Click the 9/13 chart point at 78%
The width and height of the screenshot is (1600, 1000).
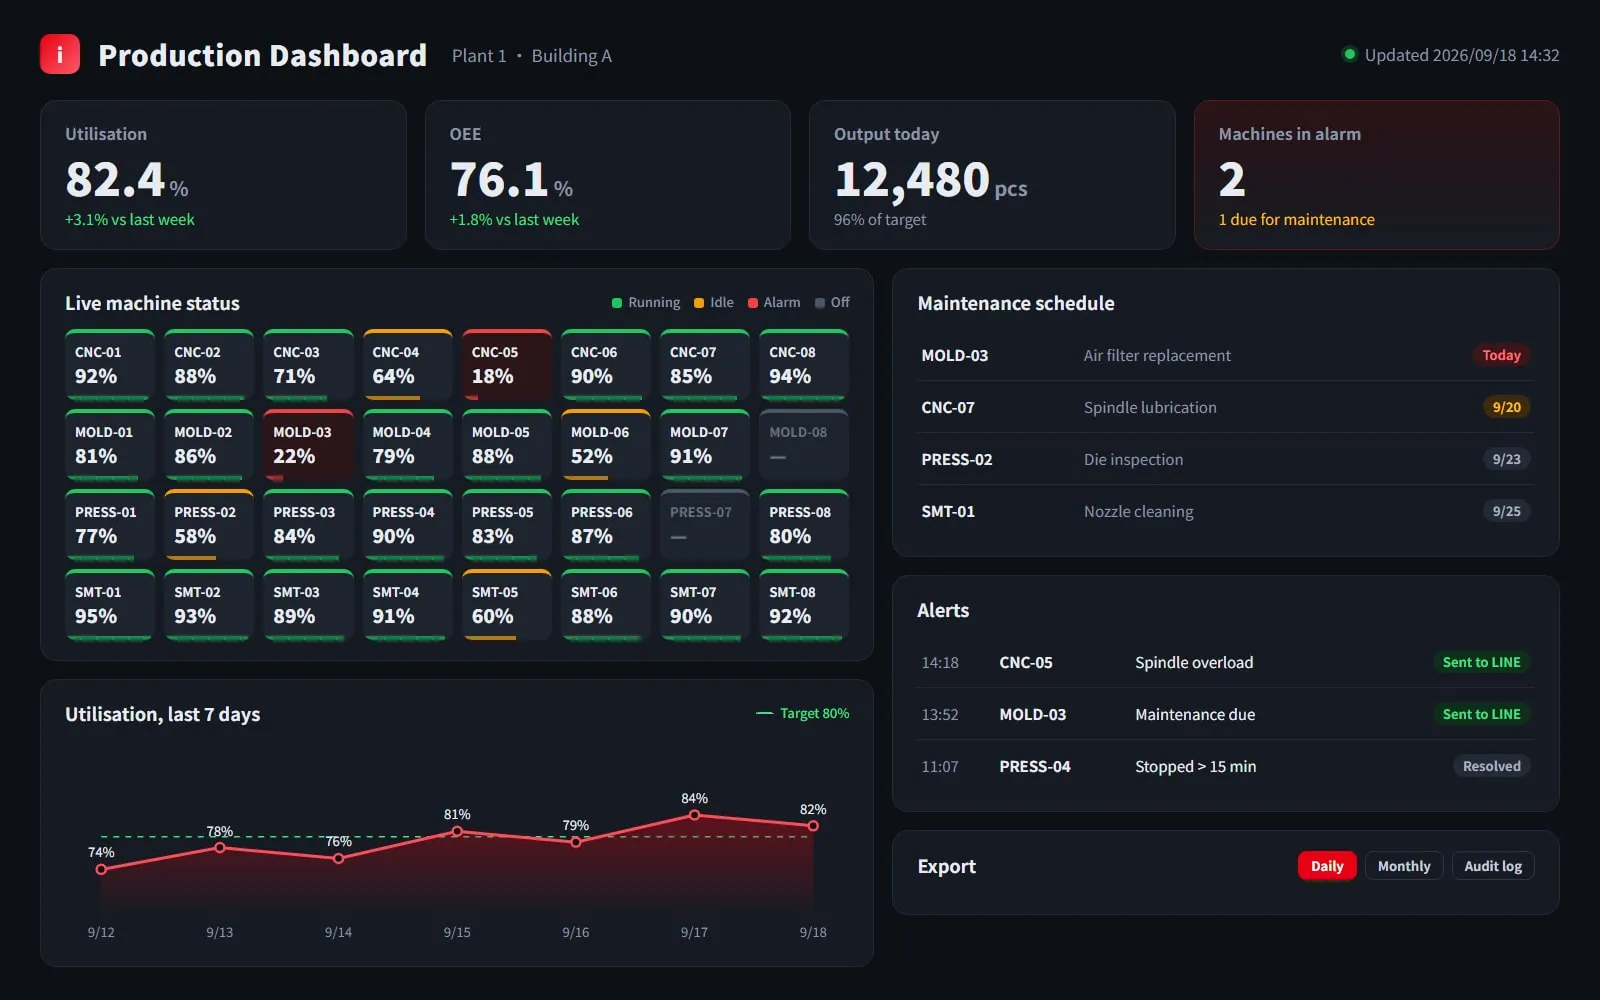[x=220, y=848]
